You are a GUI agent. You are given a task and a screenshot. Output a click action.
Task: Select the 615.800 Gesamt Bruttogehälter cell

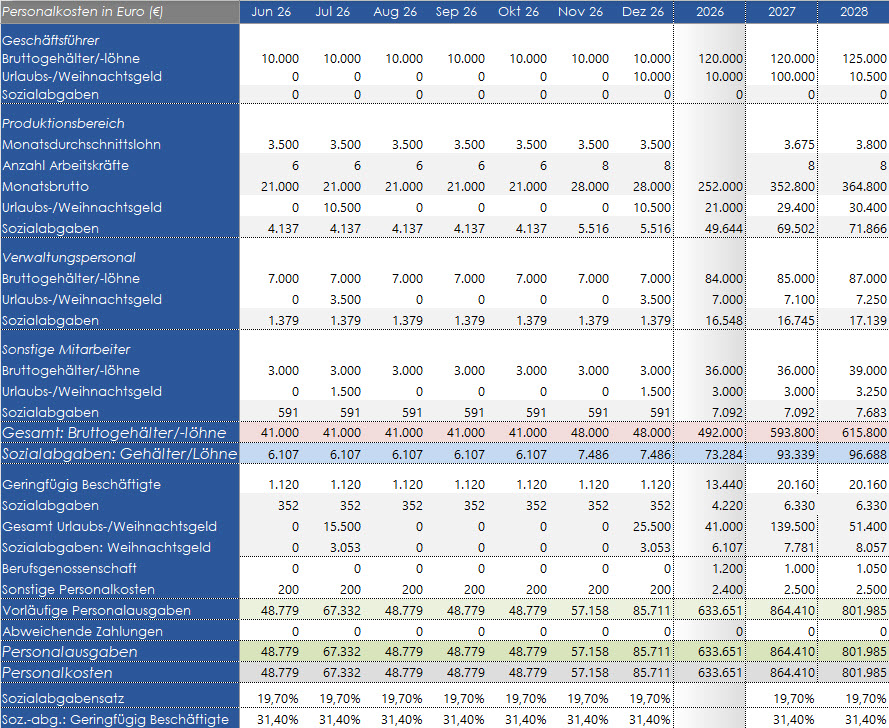(864, 433)
